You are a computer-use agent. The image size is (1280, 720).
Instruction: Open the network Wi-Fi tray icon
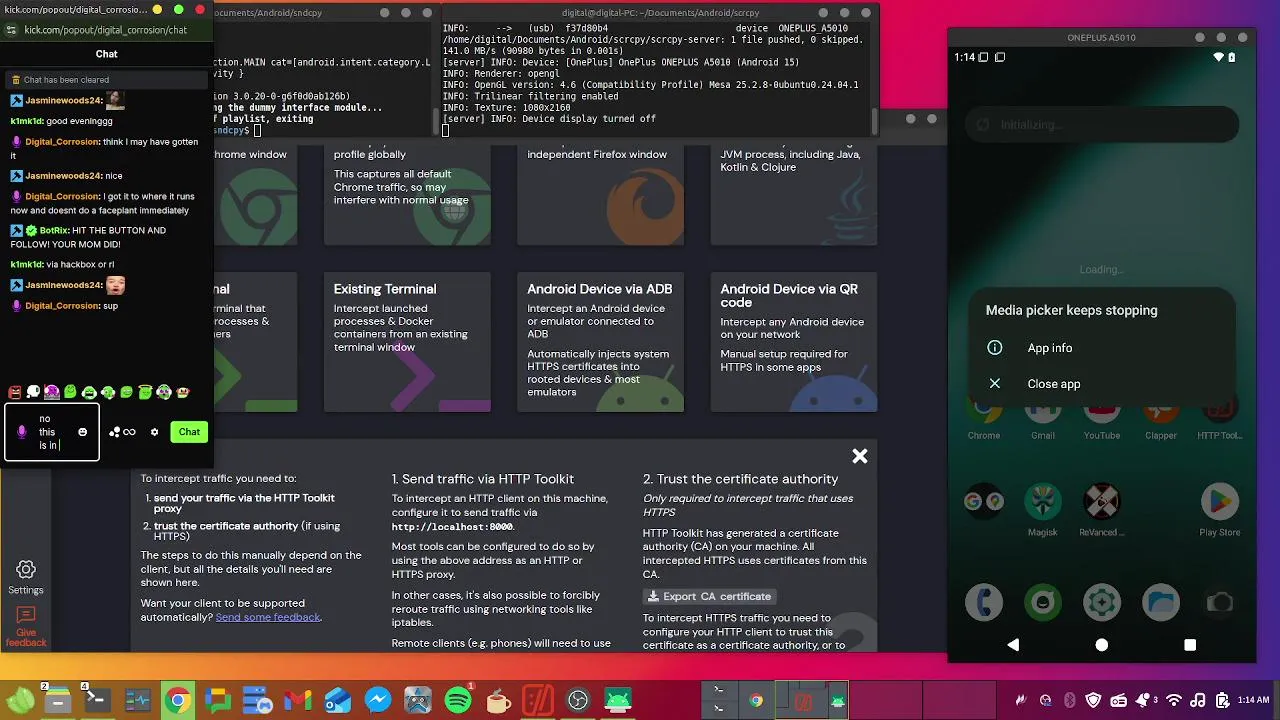(x=1174, y=701)
